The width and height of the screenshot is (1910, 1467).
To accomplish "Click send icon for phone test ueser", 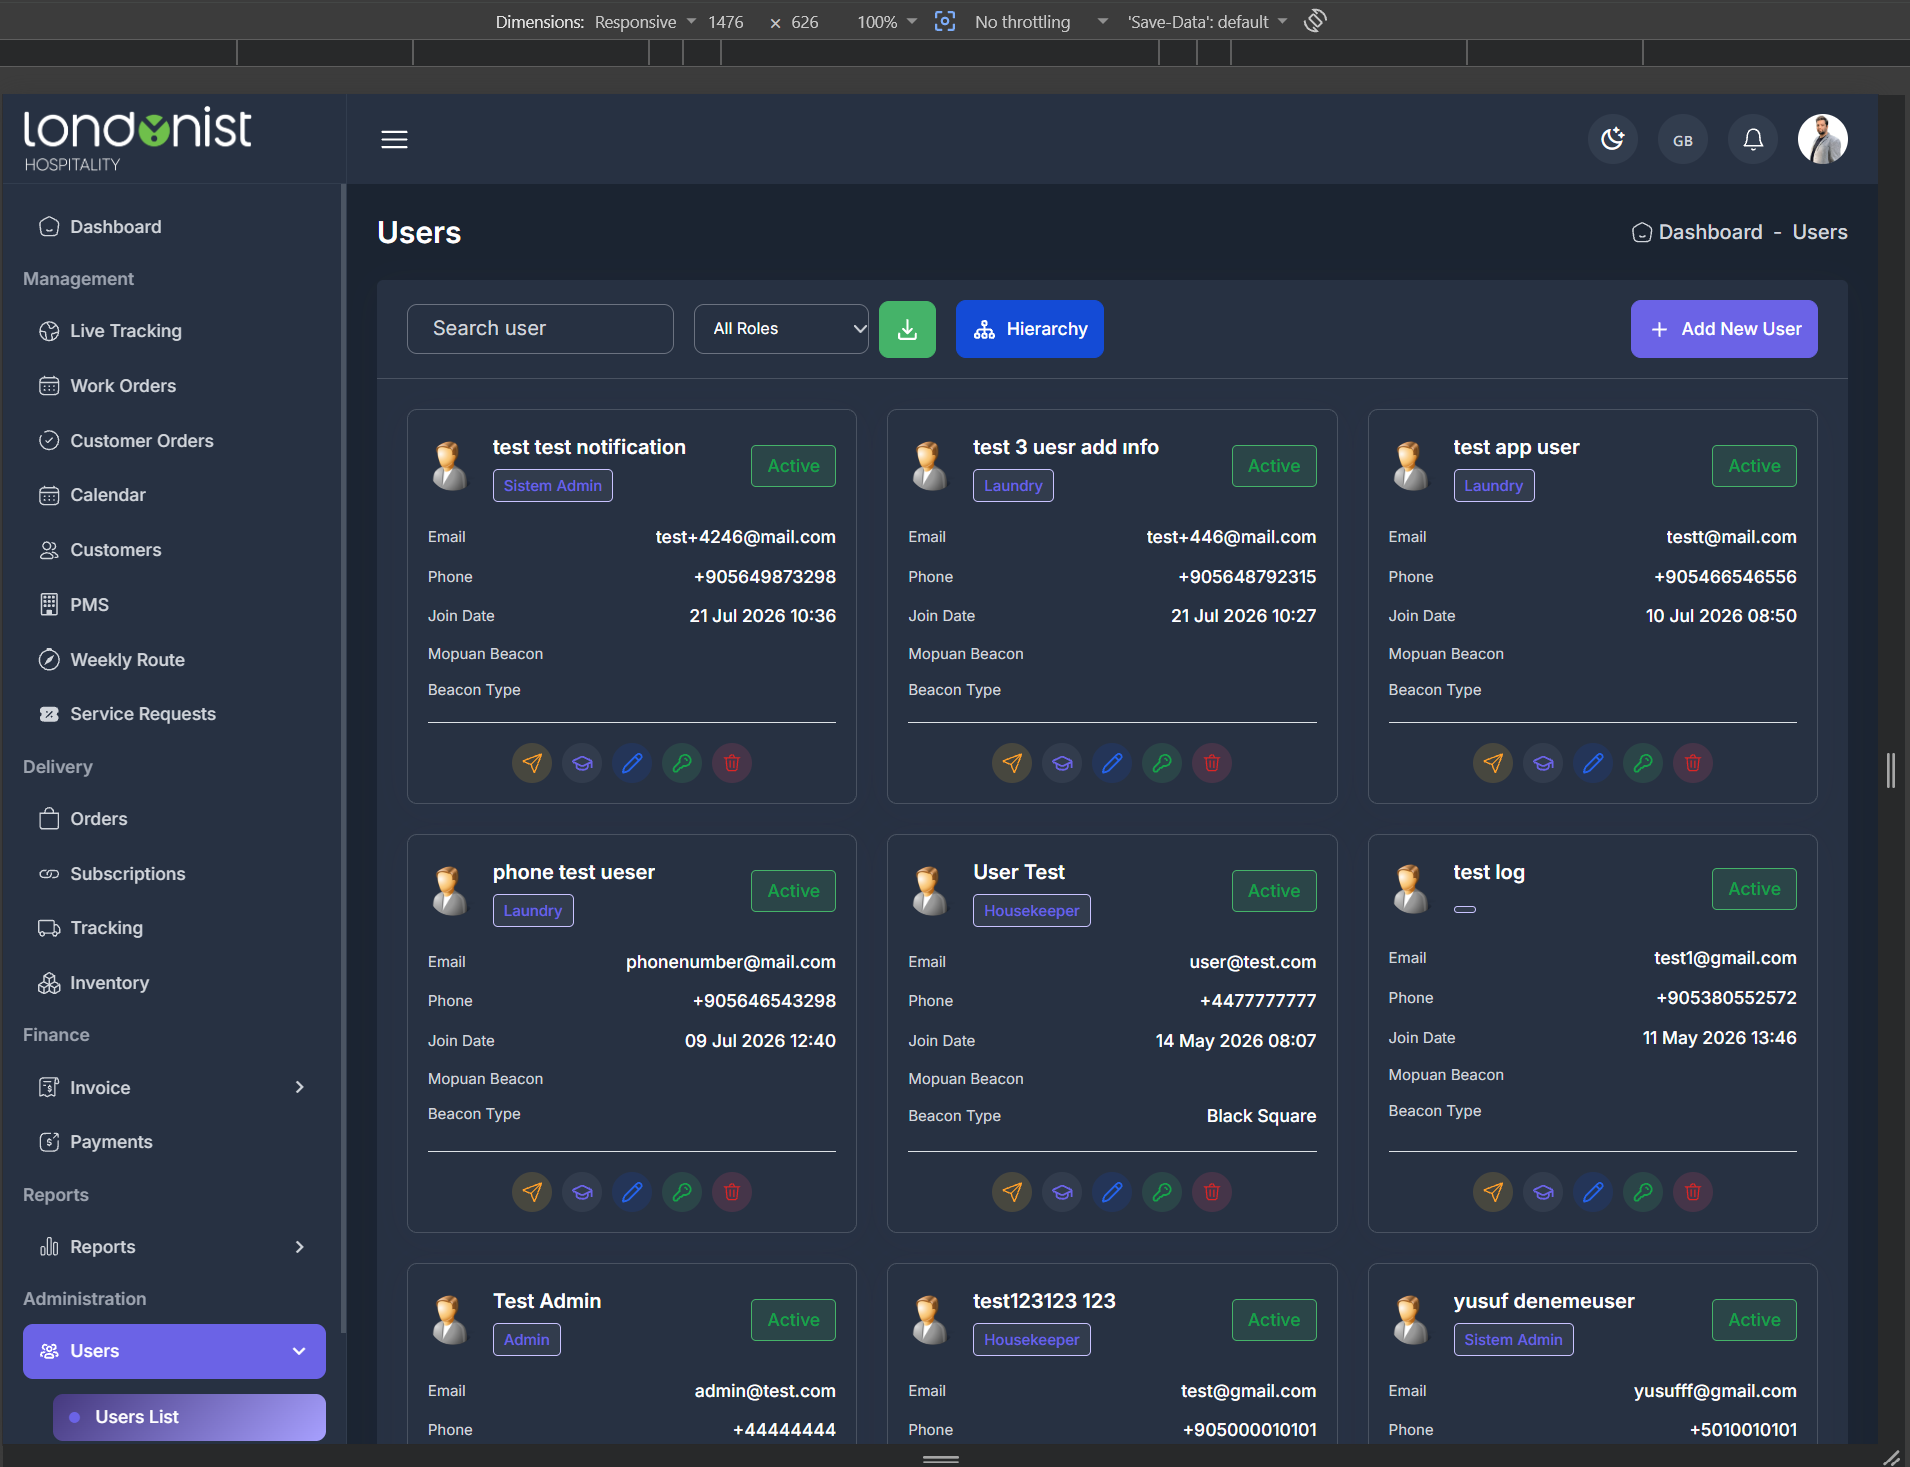I will (x=532, y=1192).
